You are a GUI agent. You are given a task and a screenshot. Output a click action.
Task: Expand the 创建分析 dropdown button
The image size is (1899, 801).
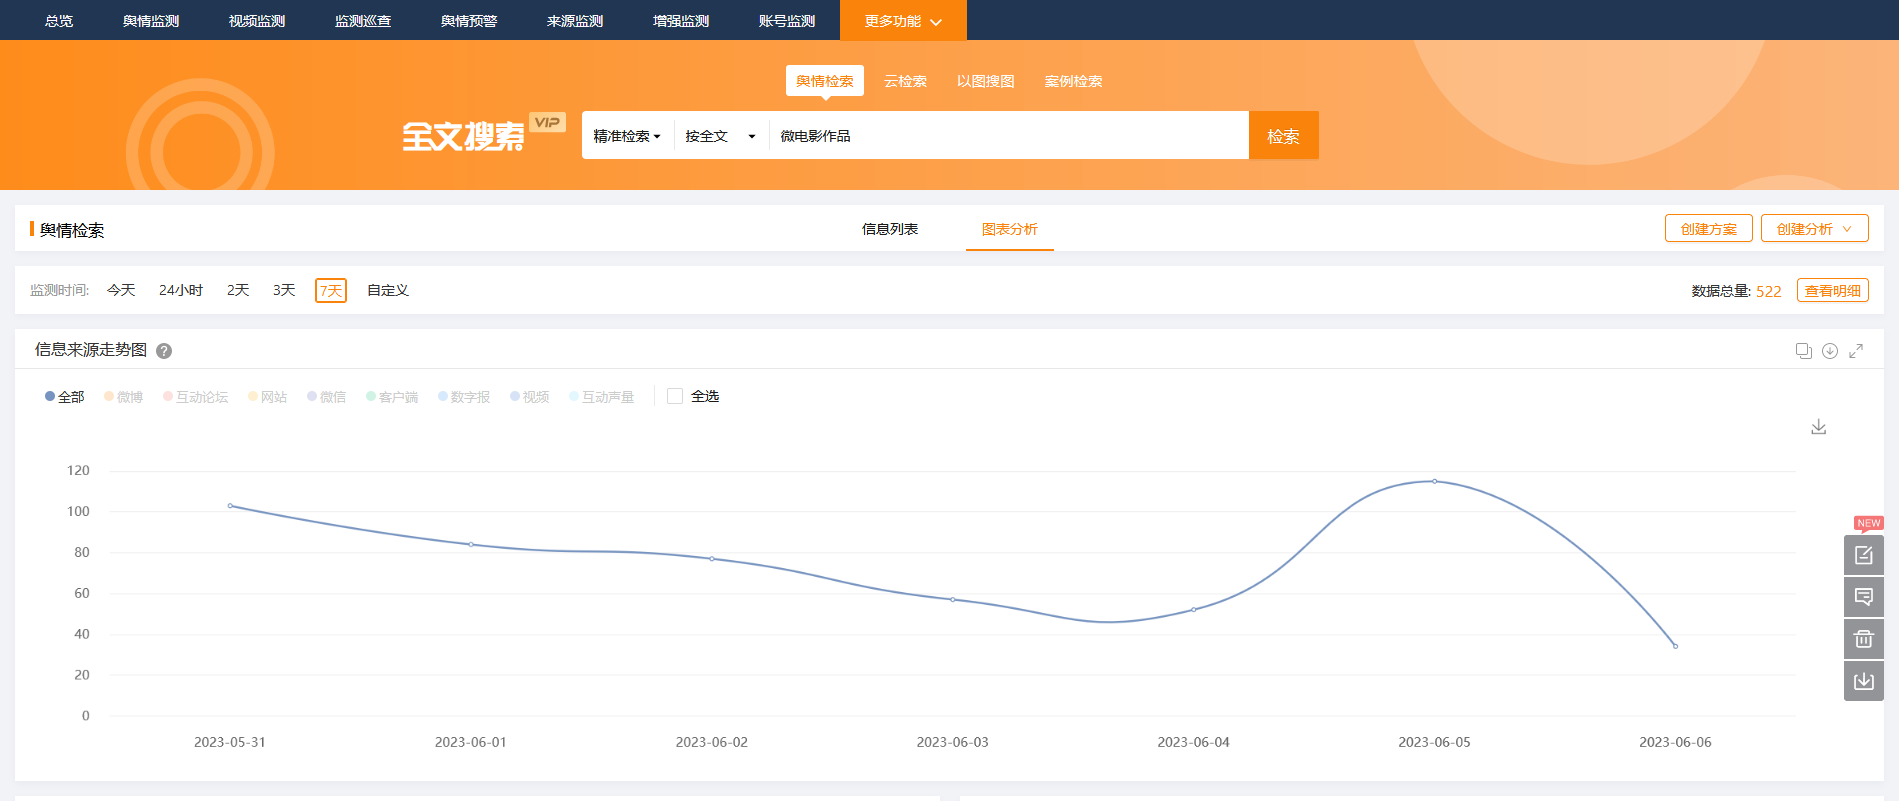point(1814,229)
